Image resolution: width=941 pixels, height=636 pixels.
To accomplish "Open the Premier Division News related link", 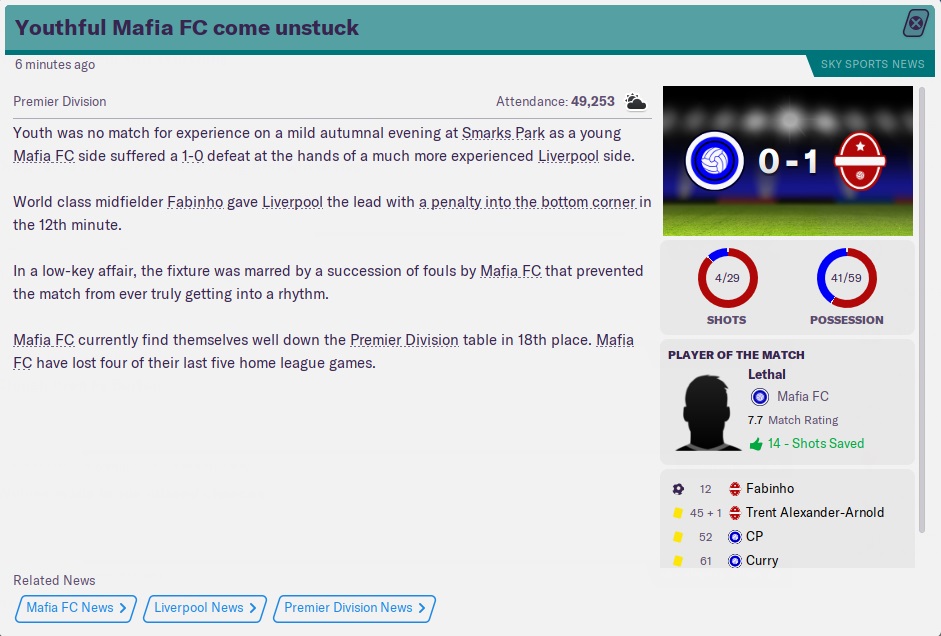I will point(355,608).
